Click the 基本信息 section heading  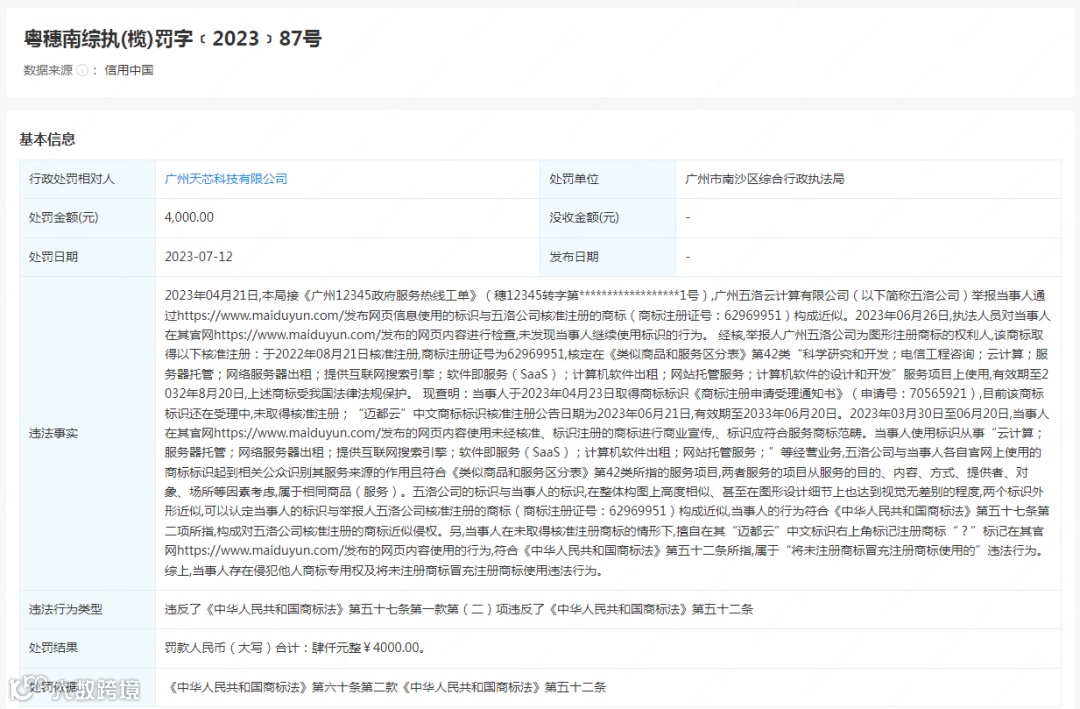click(47, 139)
